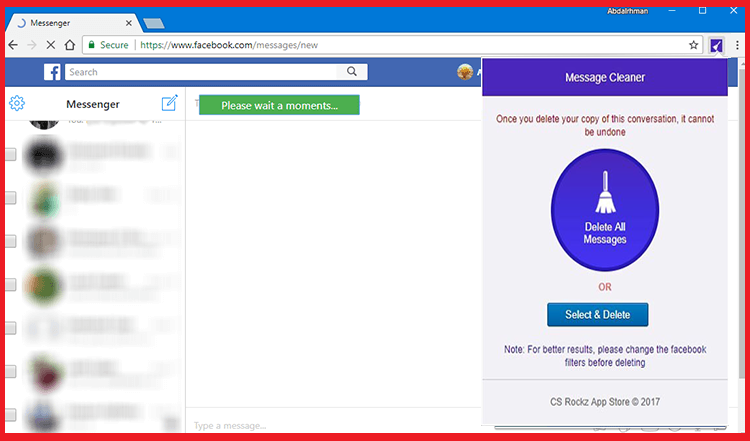Go back with the browser arrow
This screenshot has width=750, height=441.
13,45
